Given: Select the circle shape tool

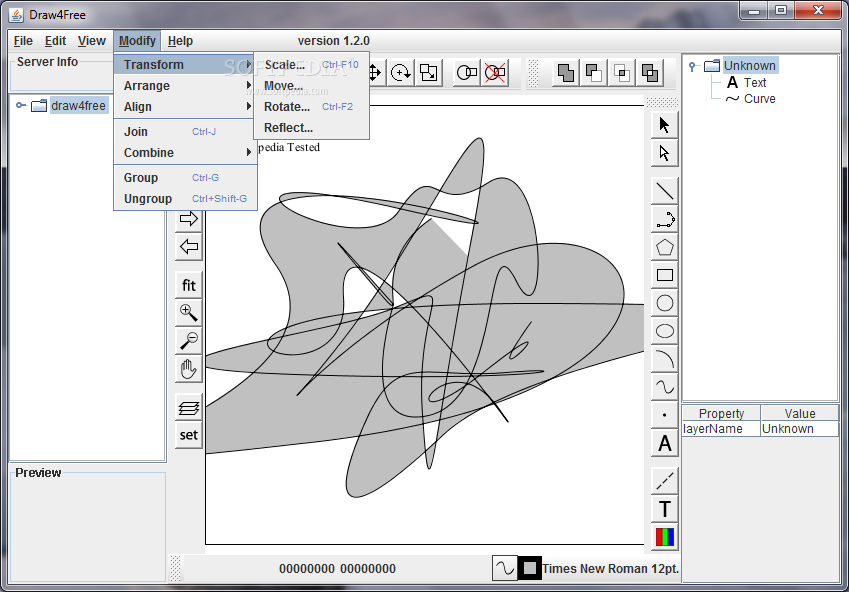Looking at the screenshot, I should (x=664, y=303).
